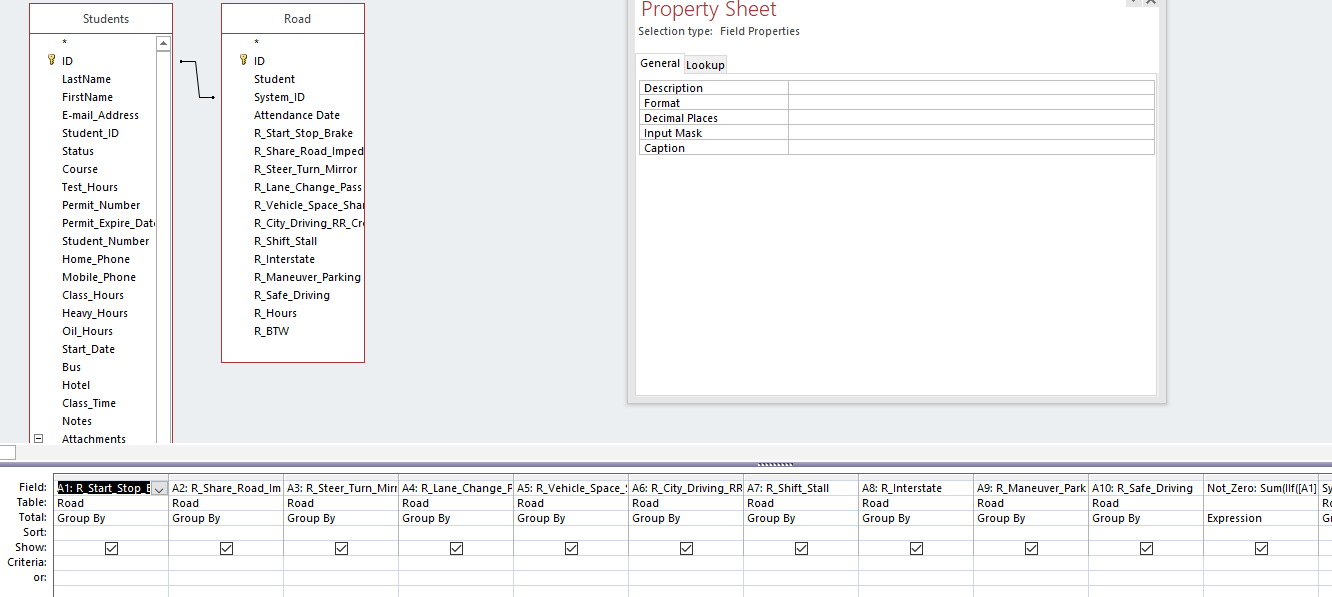Select R_BTW field in Road table
The height and width of the screenshot is (597, 1332).
click(271, 331)
